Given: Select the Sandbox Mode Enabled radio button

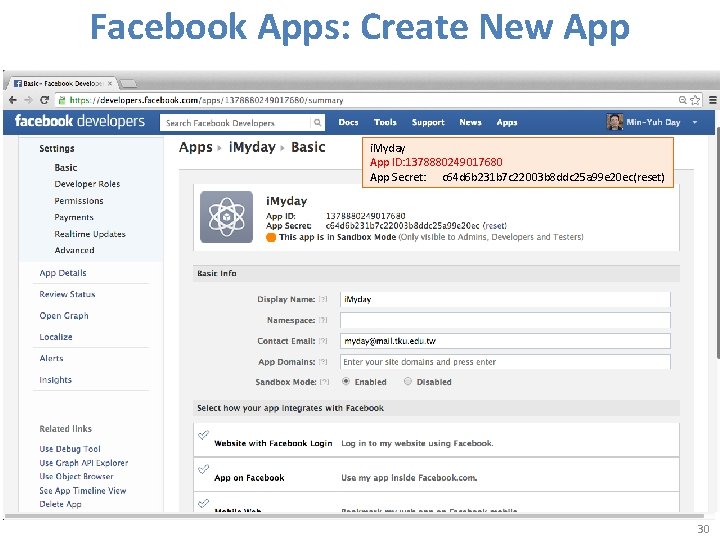Looking at the screenshot, I should coord(346,381).
